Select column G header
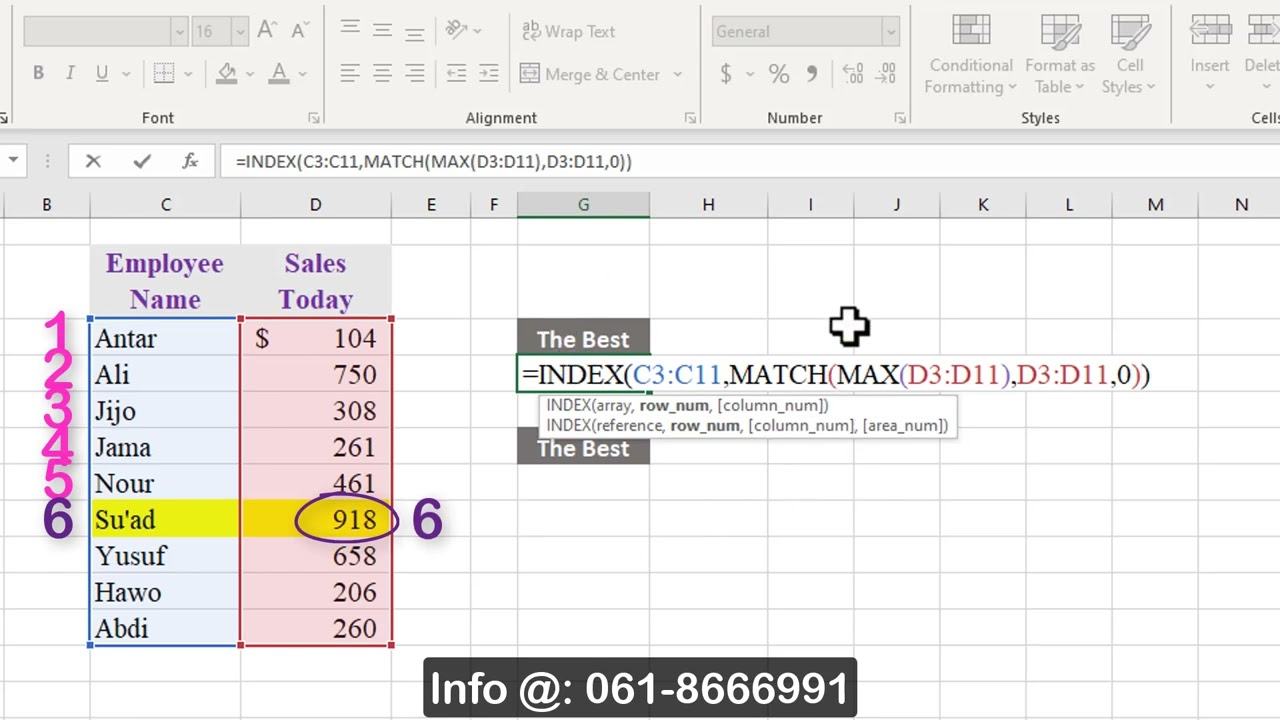This screenshot has width=1280, height=720. [583, 204]
